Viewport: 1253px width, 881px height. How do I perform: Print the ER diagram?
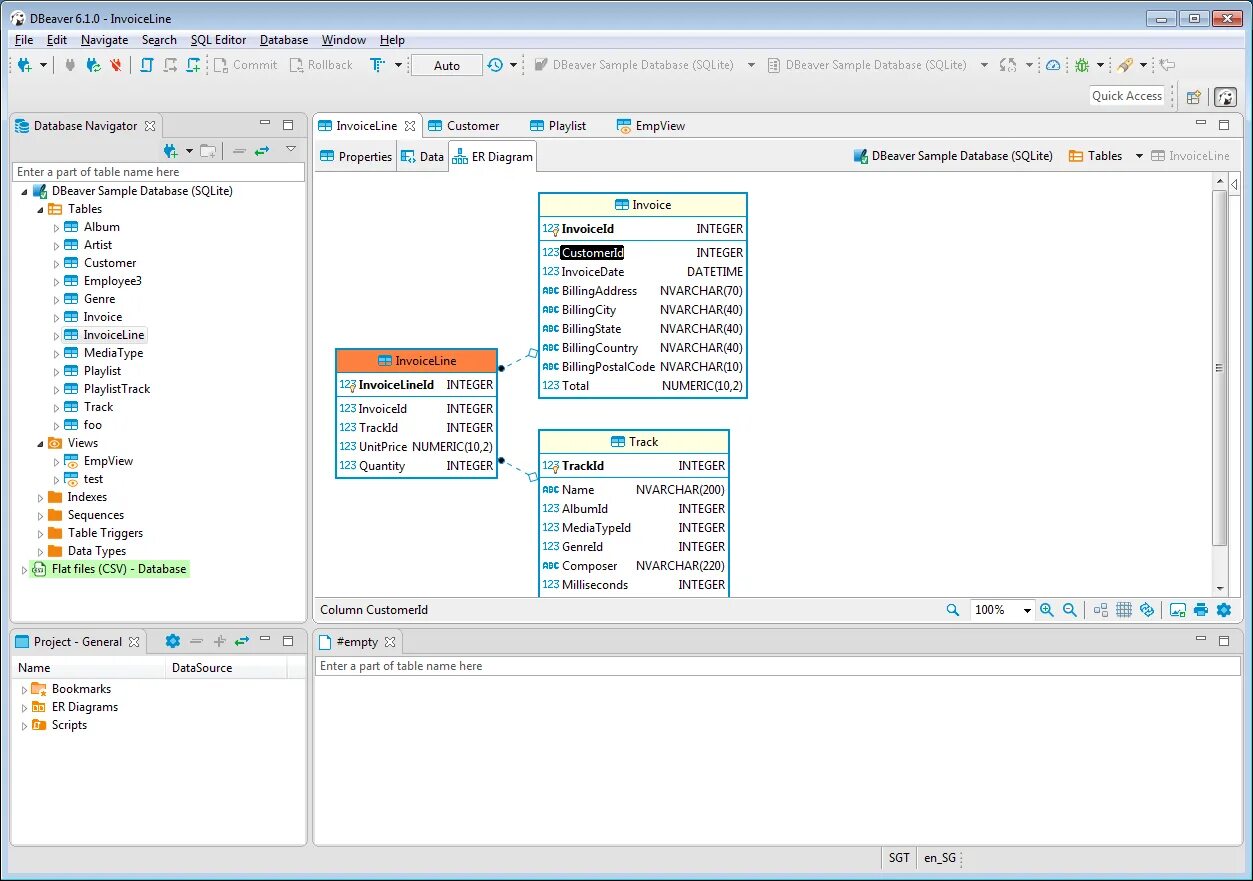[1201, 610]
